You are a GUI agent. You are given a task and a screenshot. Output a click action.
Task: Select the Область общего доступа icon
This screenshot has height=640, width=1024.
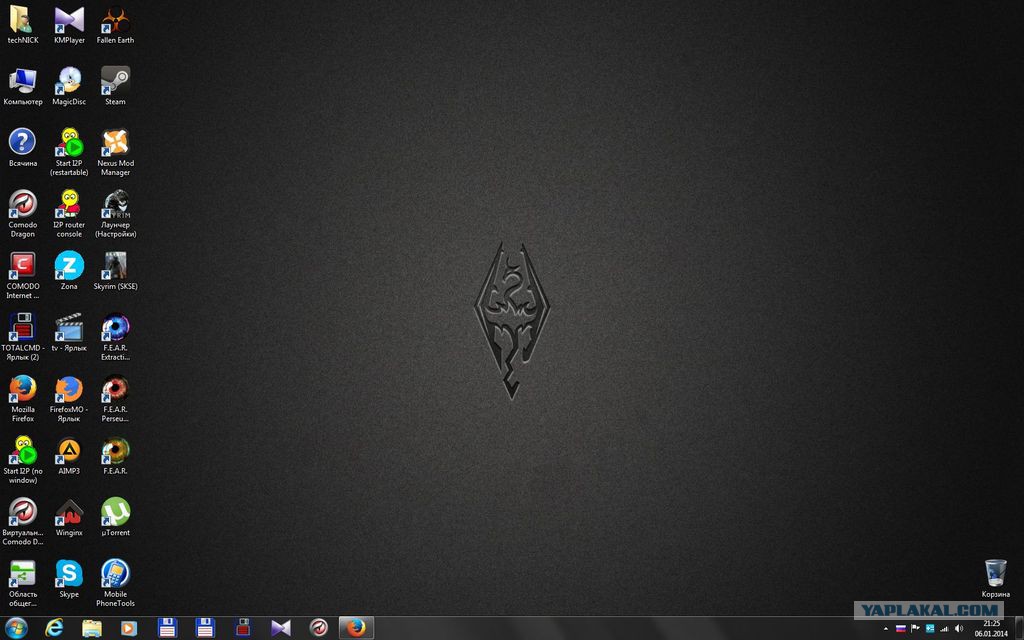pyautogui.click(x=23, y=582)
